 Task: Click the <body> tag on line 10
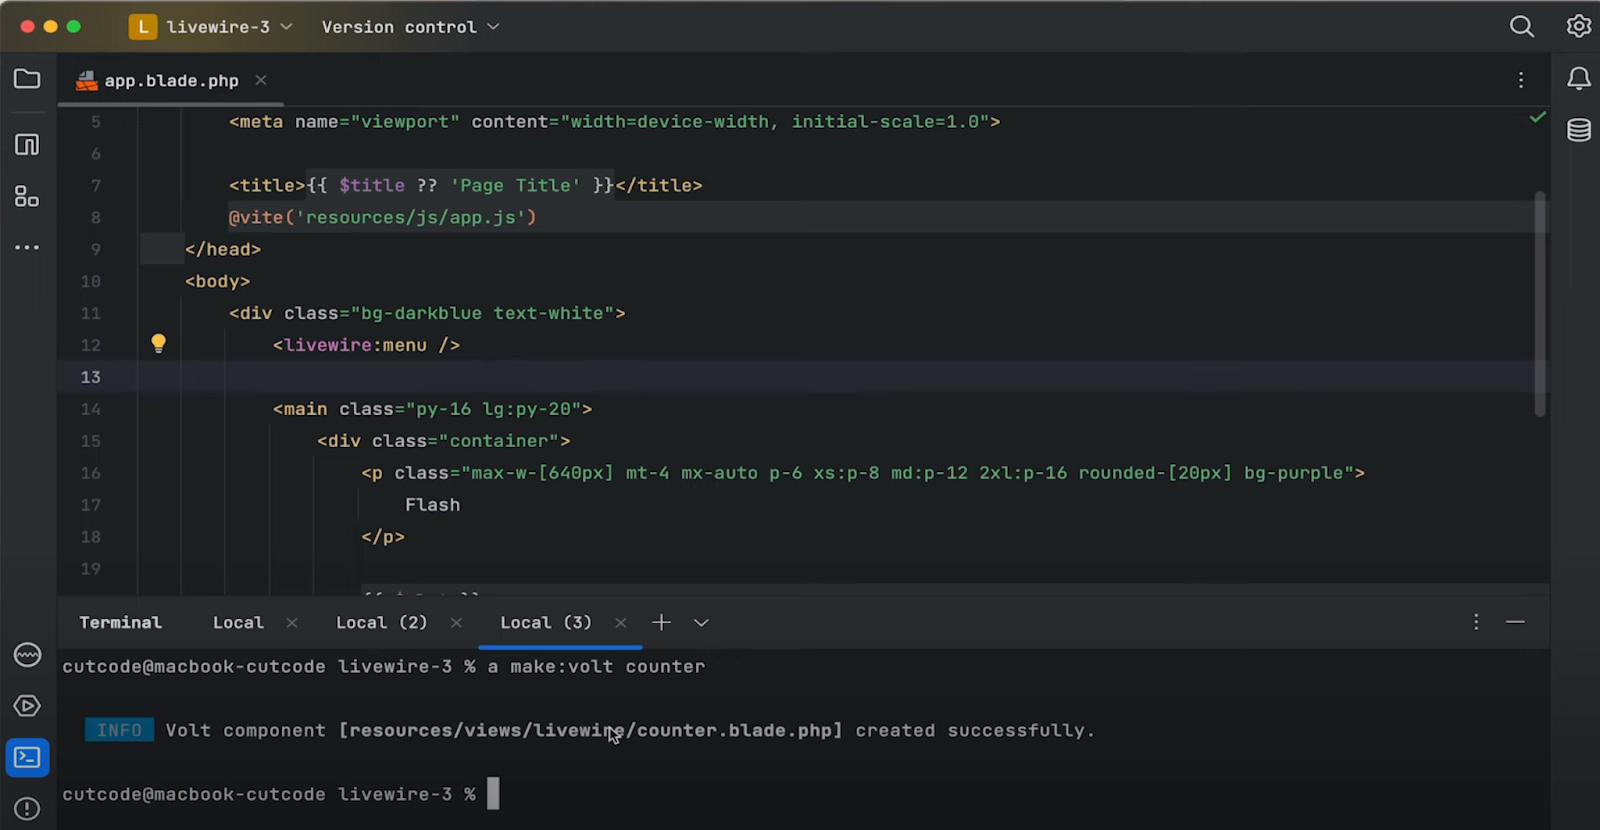click(x=217, y=281)
